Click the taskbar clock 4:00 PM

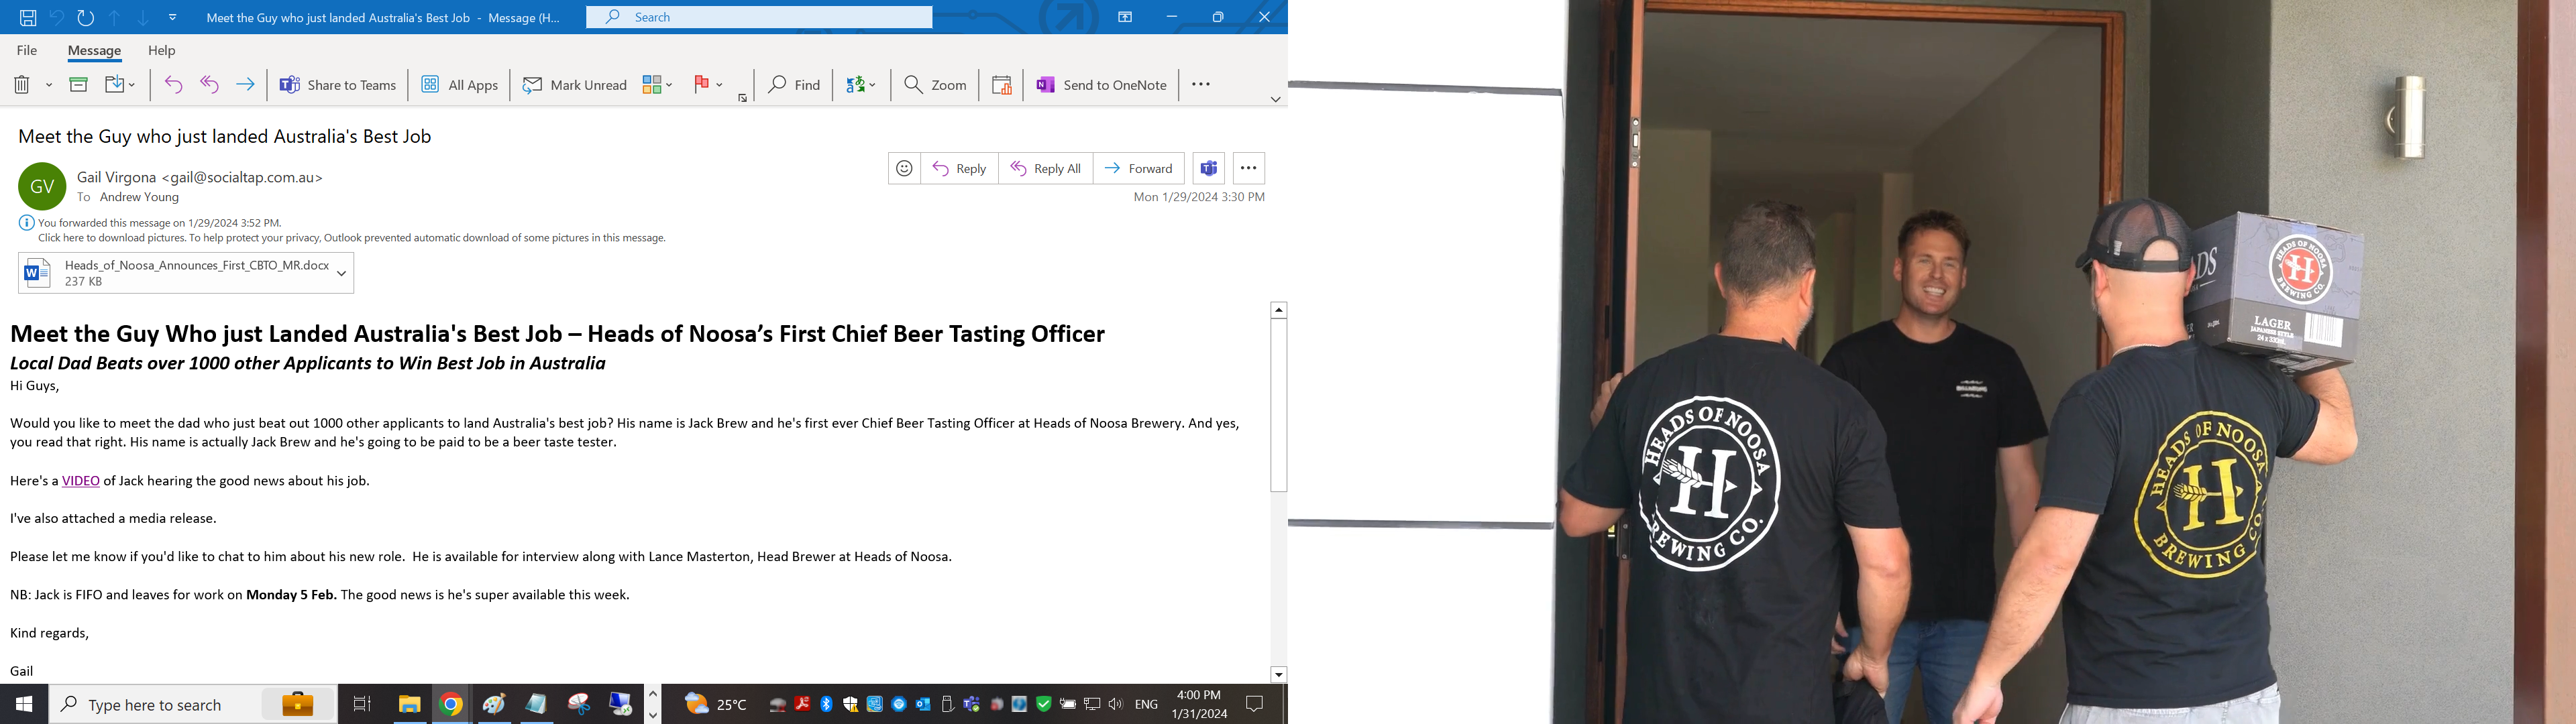[1199, 704]
